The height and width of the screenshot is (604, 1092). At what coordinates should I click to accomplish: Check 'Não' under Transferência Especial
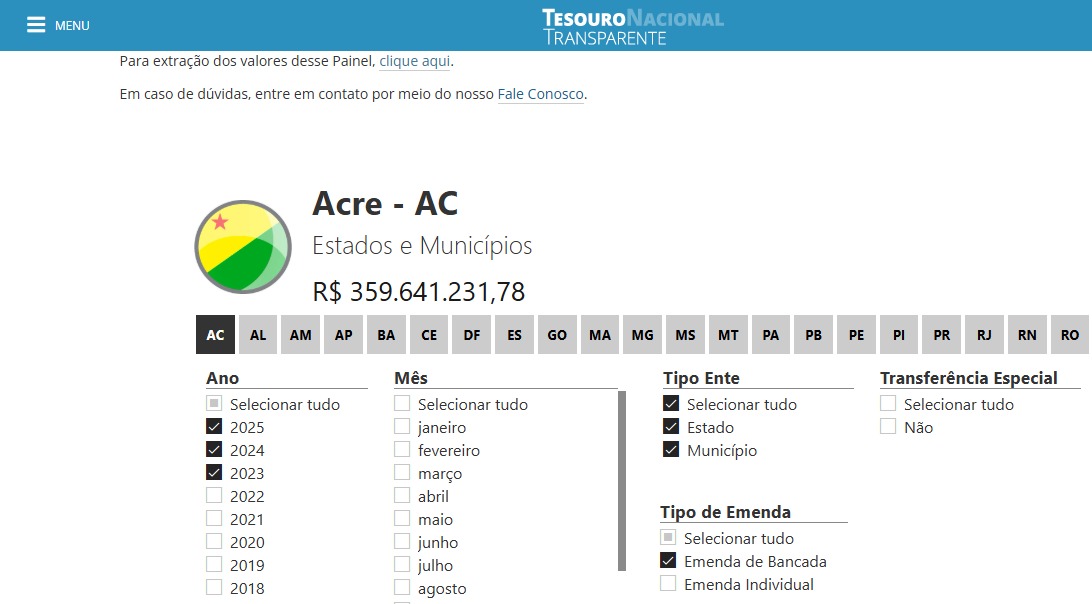click(x=888, y=427)
